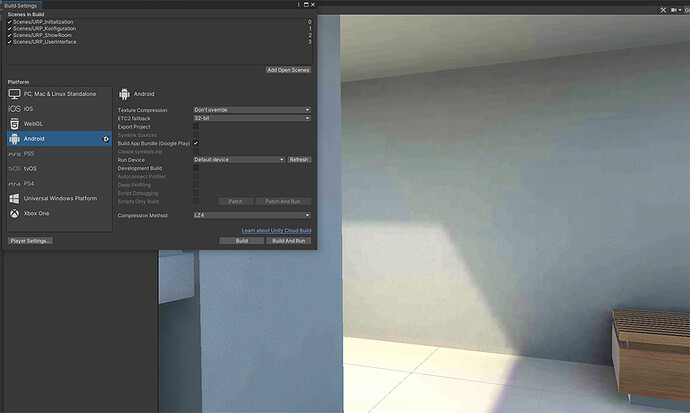Open the Learn about Unity Cloud Build link
The width and height of the screenshot is (690, 413).
pyautogui.click(x=276, y=230)
